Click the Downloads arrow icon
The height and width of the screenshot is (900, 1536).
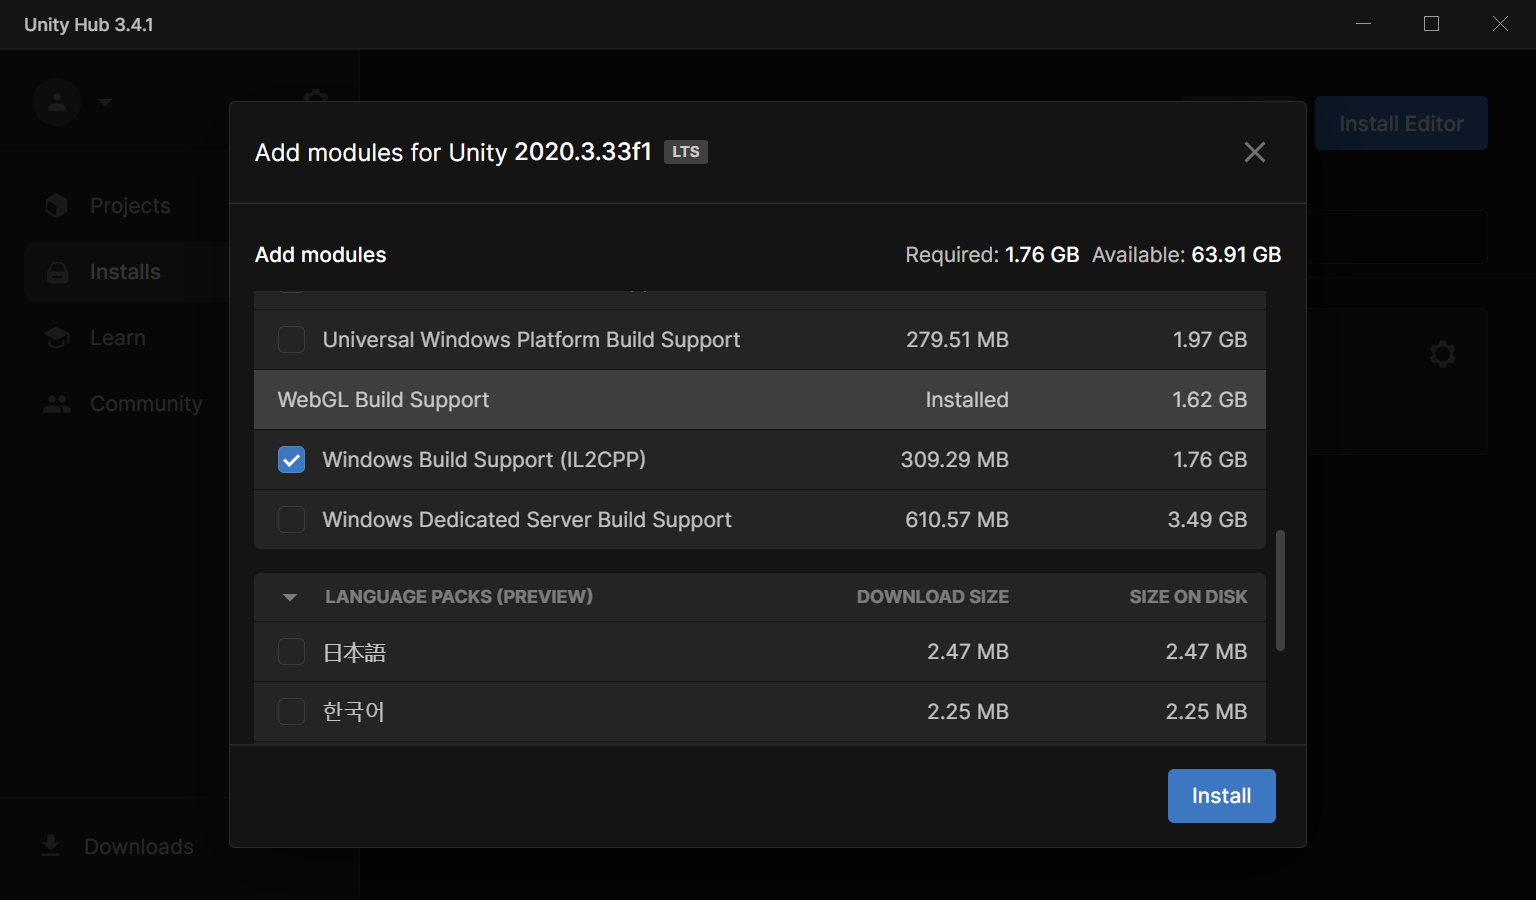click(51, 846)
